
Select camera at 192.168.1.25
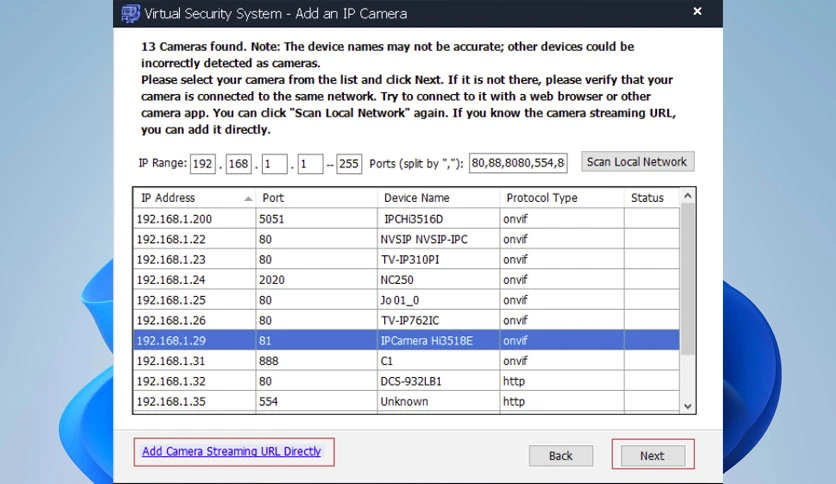point(406,300)
